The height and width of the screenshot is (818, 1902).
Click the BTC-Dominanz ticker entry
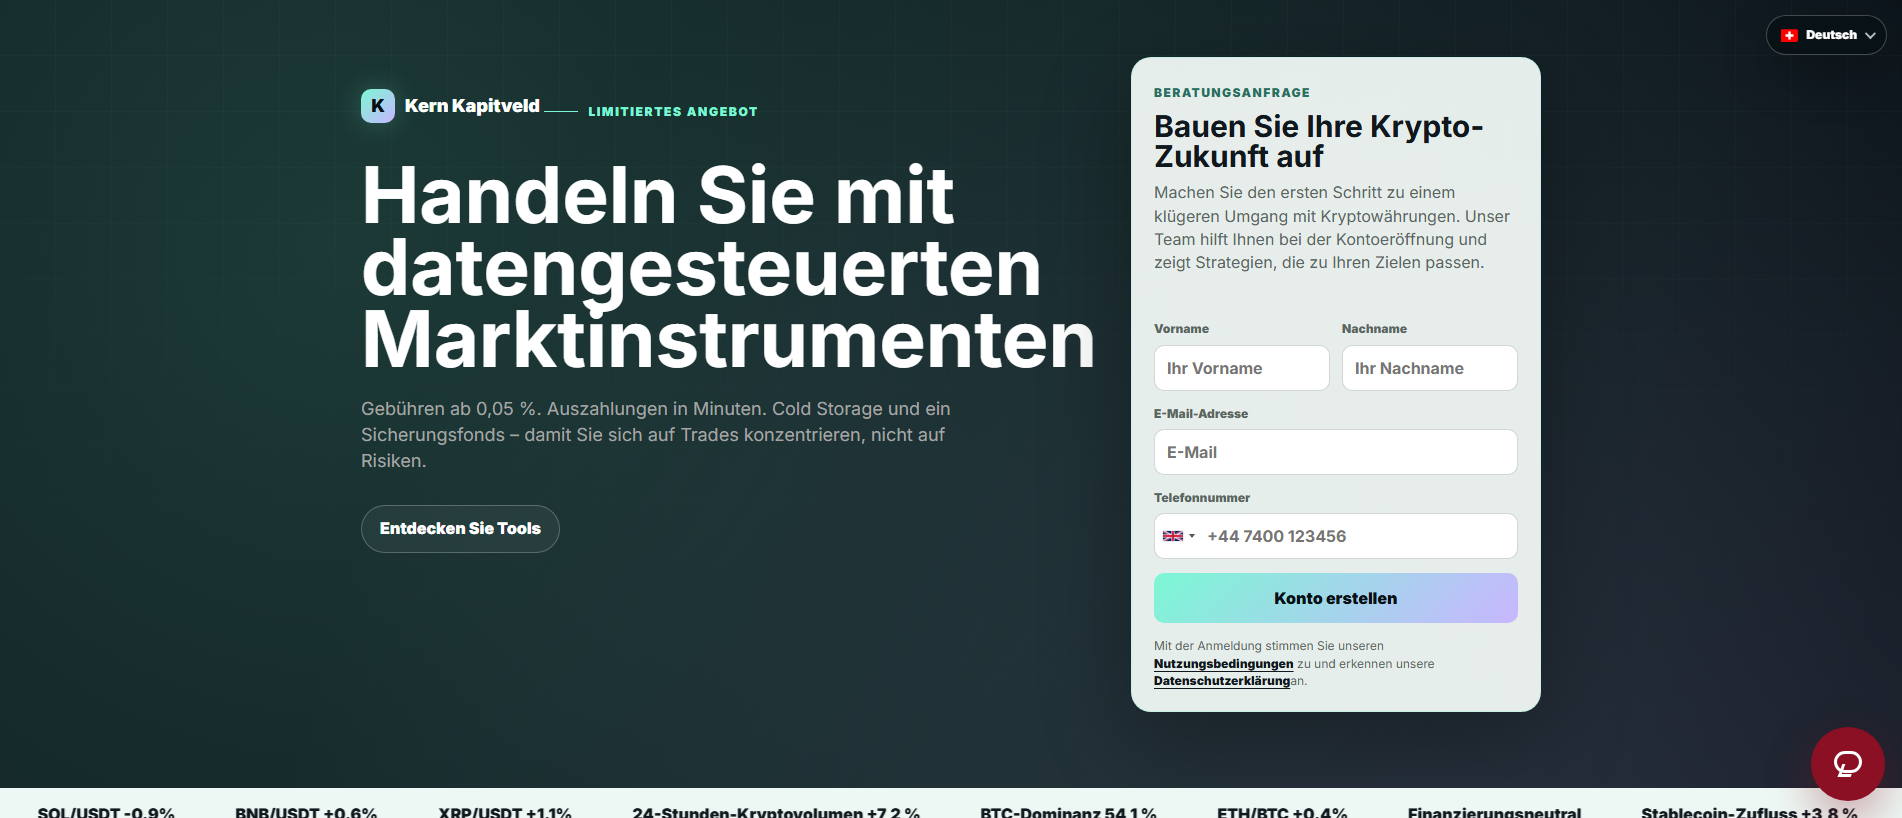point(1068,811)
